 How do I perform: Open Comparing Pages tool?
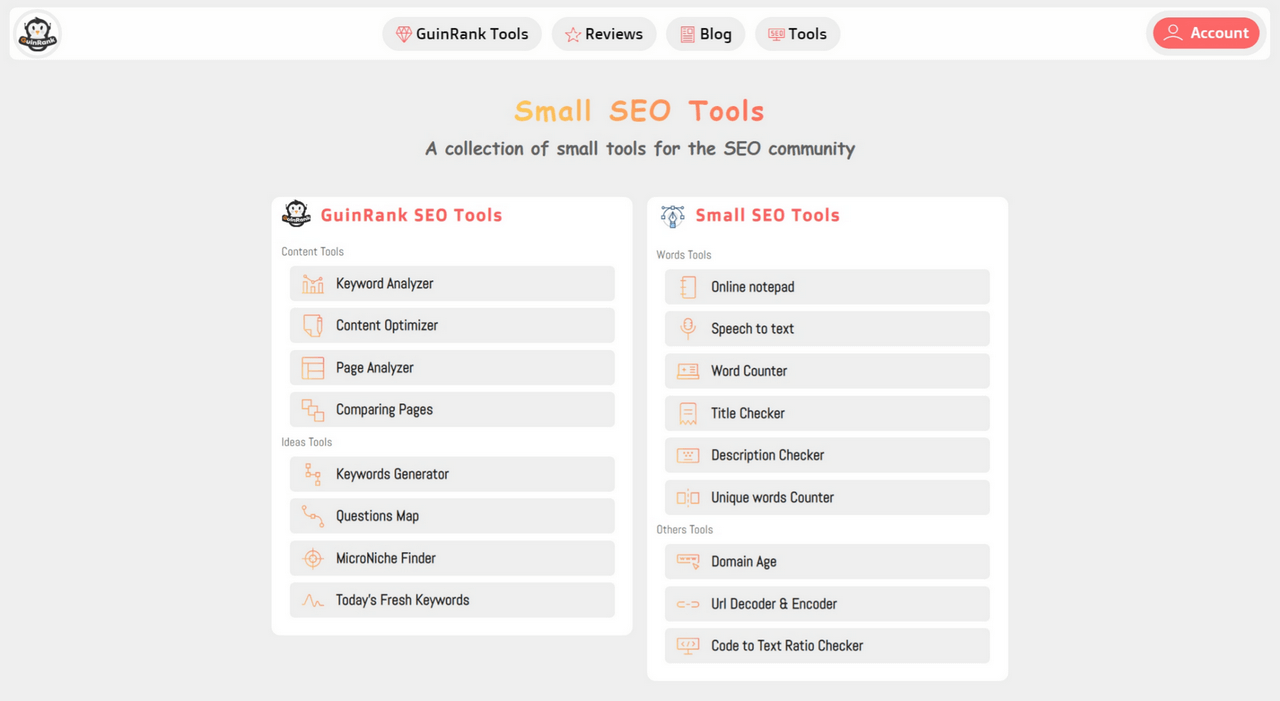452,410
